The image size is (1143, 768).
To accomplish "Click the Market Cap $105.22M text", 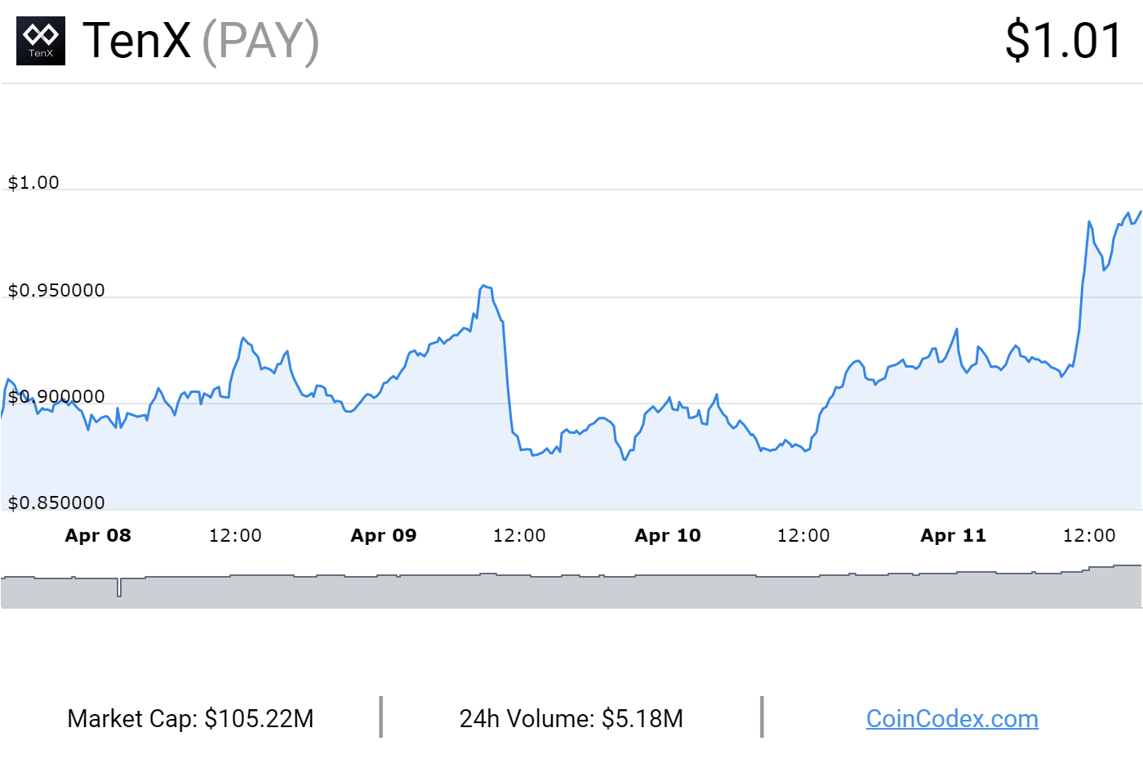I will 190,718.
